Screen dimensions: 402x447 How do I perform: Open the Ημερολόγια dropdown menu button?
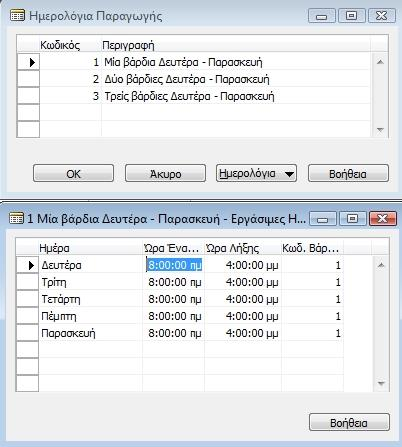[x=256, y=173]
